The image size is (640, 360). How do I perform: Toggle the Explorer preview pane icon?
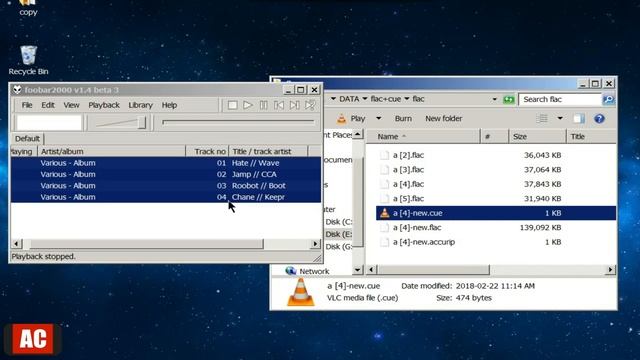tap(579, 119)
